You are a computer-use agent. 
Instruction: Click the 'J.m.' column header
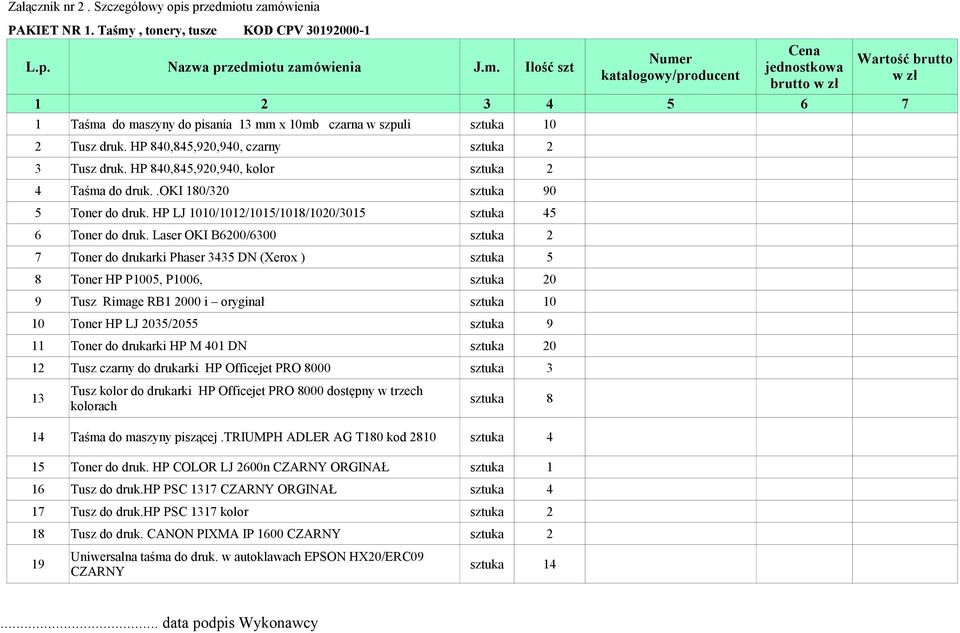[487, 67]
